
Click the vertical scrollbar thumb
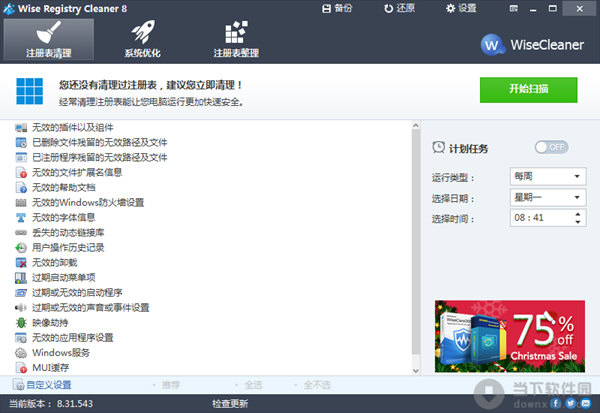coord(416,242)
